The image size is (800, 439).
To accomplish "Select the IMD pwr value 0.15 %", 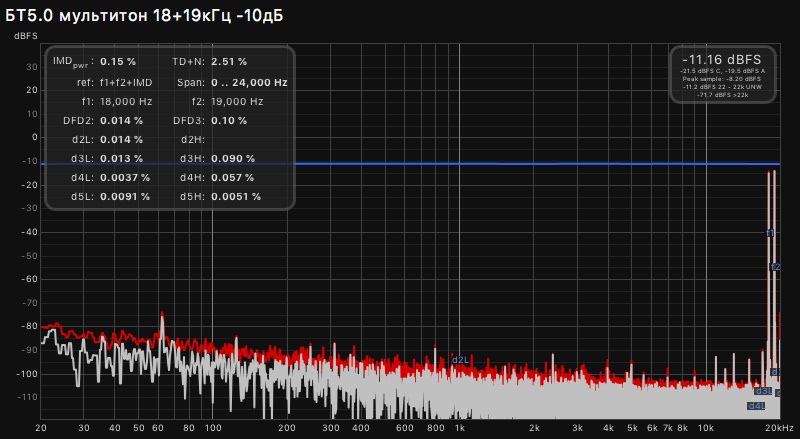I will point(118,62).
